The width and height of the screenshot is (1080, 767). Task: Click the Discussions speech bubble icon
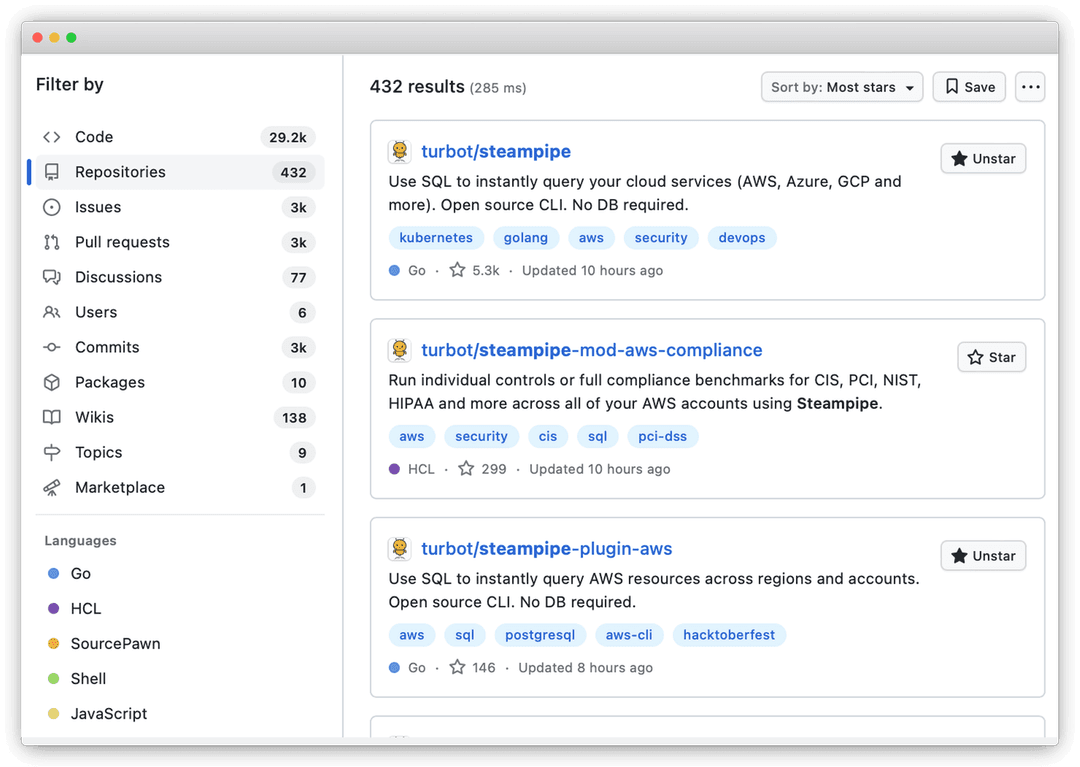coord(52,277)
